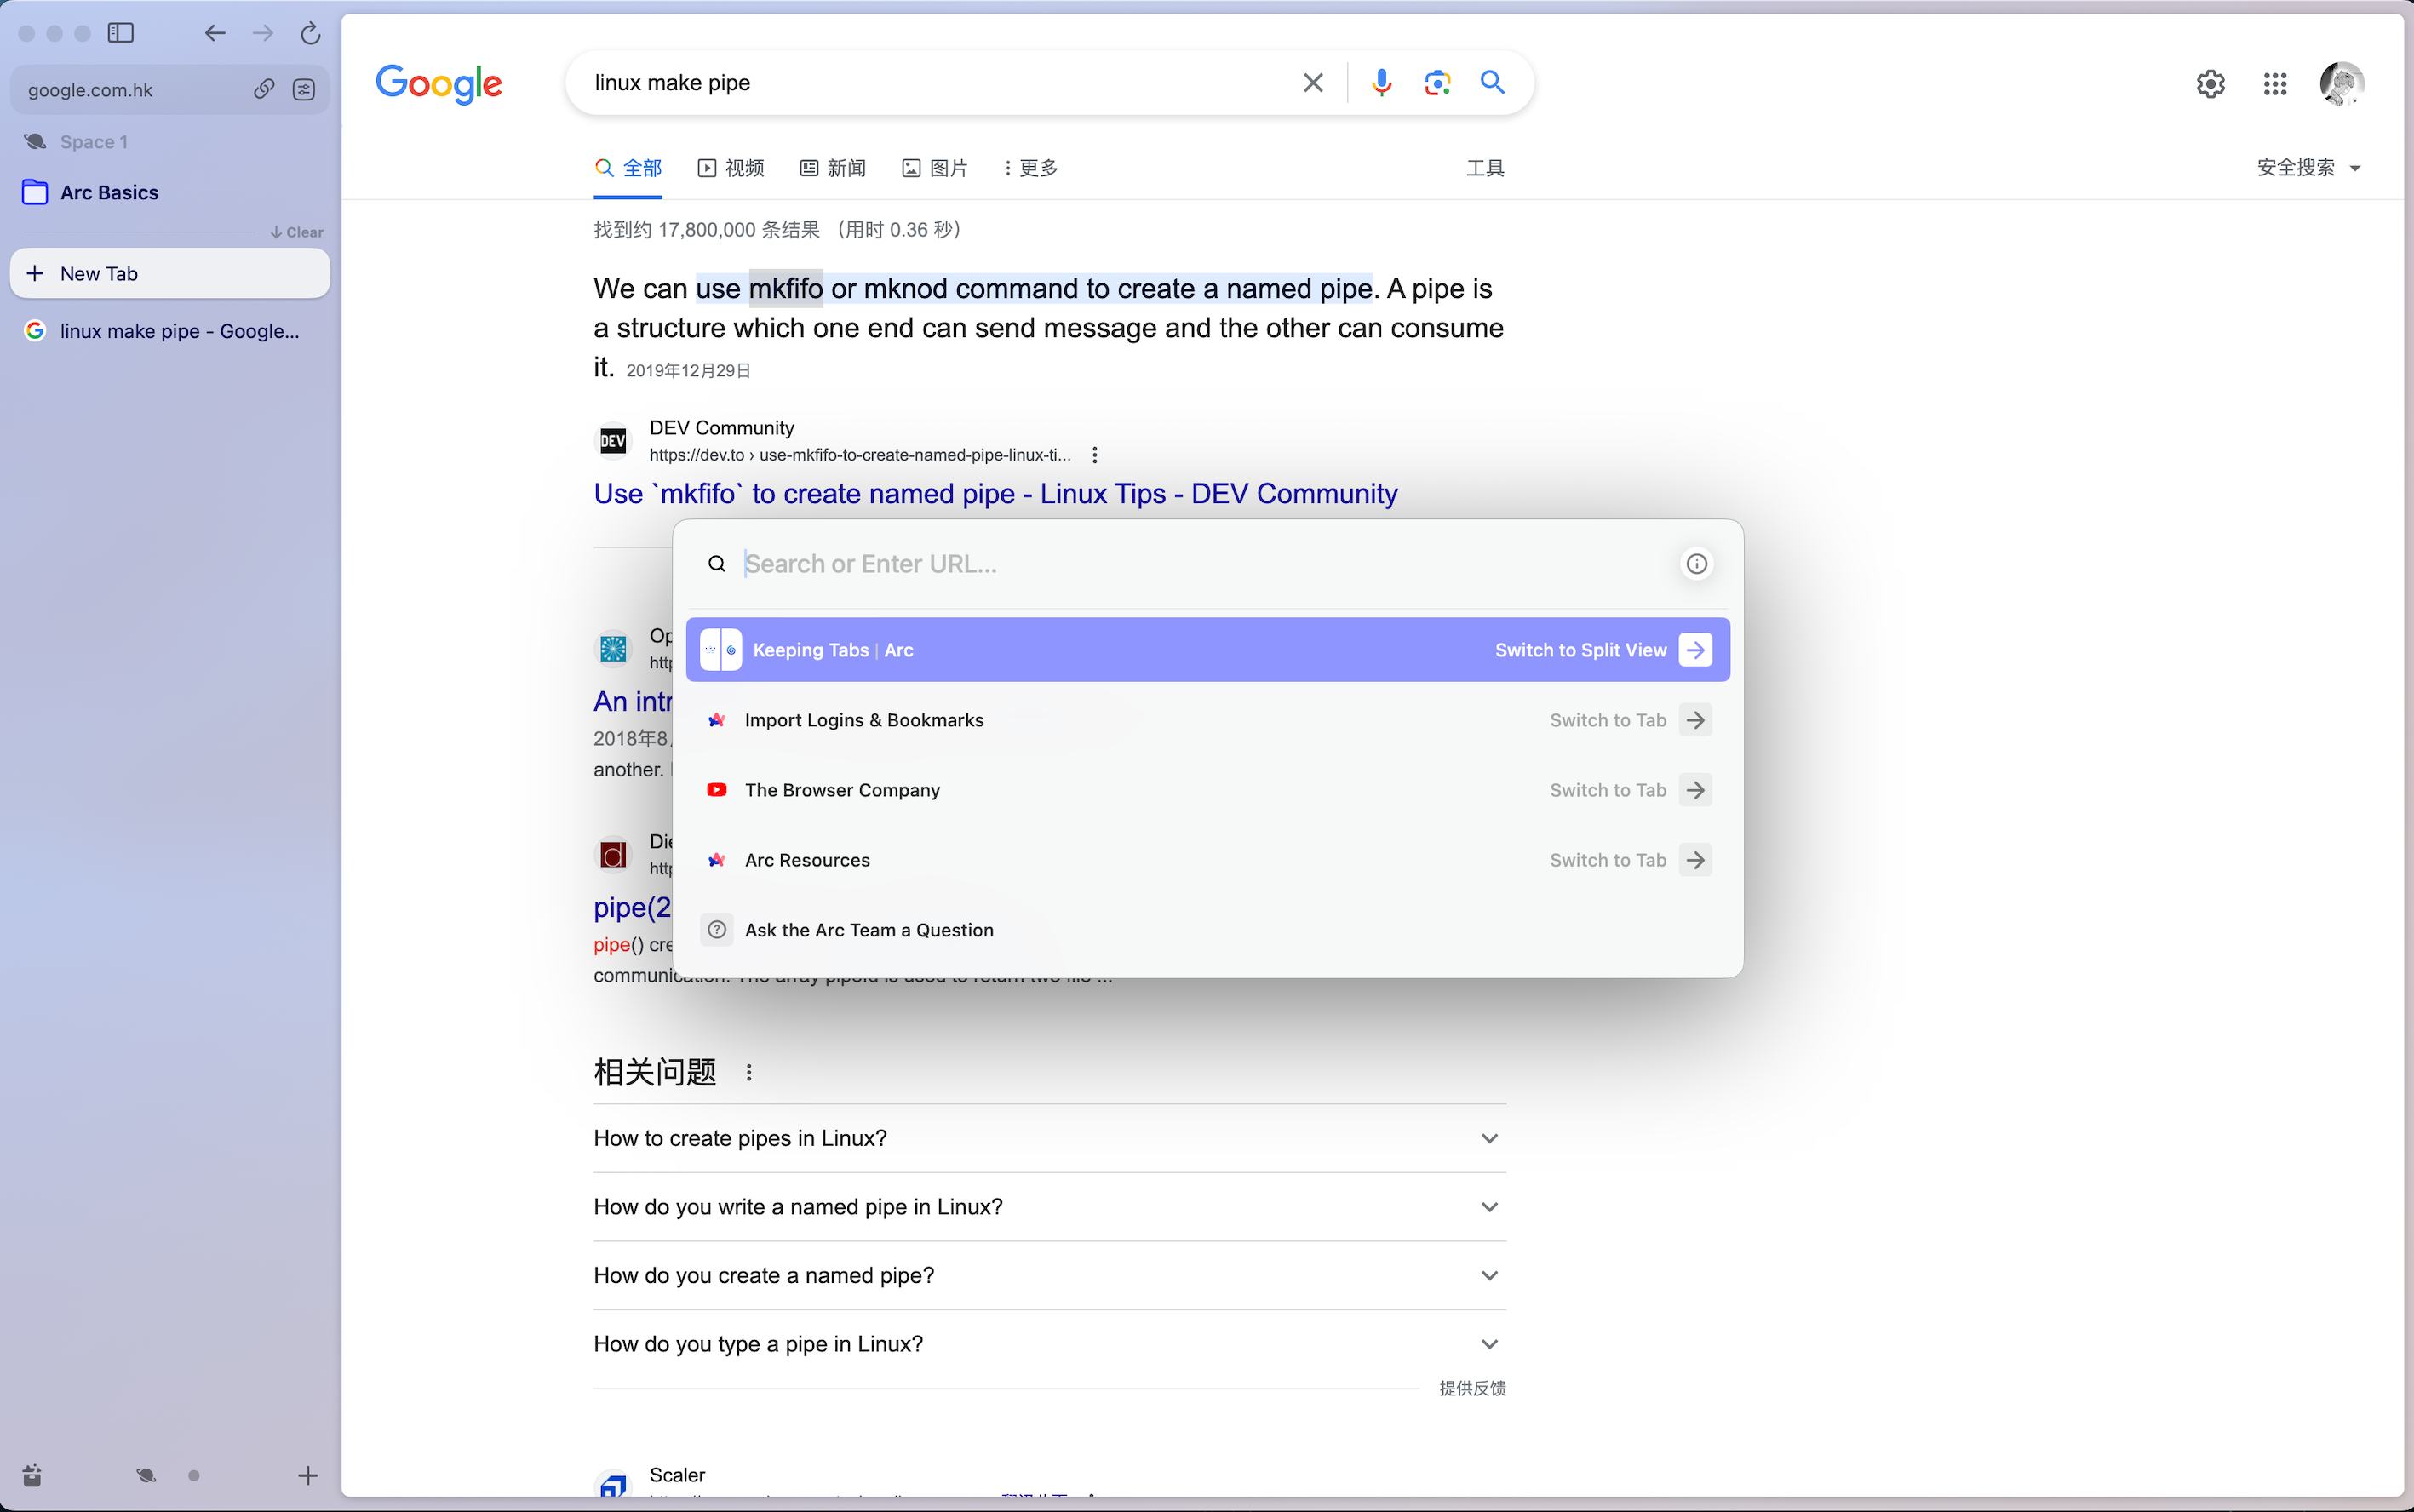Viewport: 2414px width, 1512px height.
Task: Select Keeping Tabs Split View suggestion
Action: tap(1207, 650)
